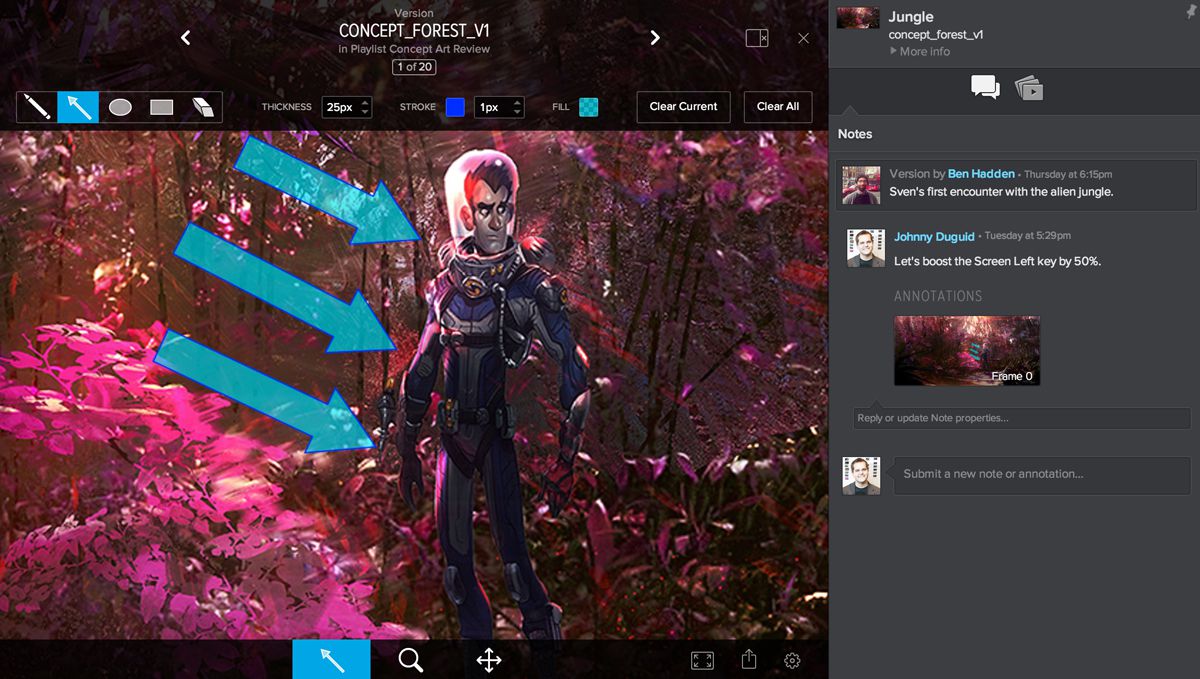Decrease thickness with the down stepper
Screen dimensions: 1200x679
[365, 112]
